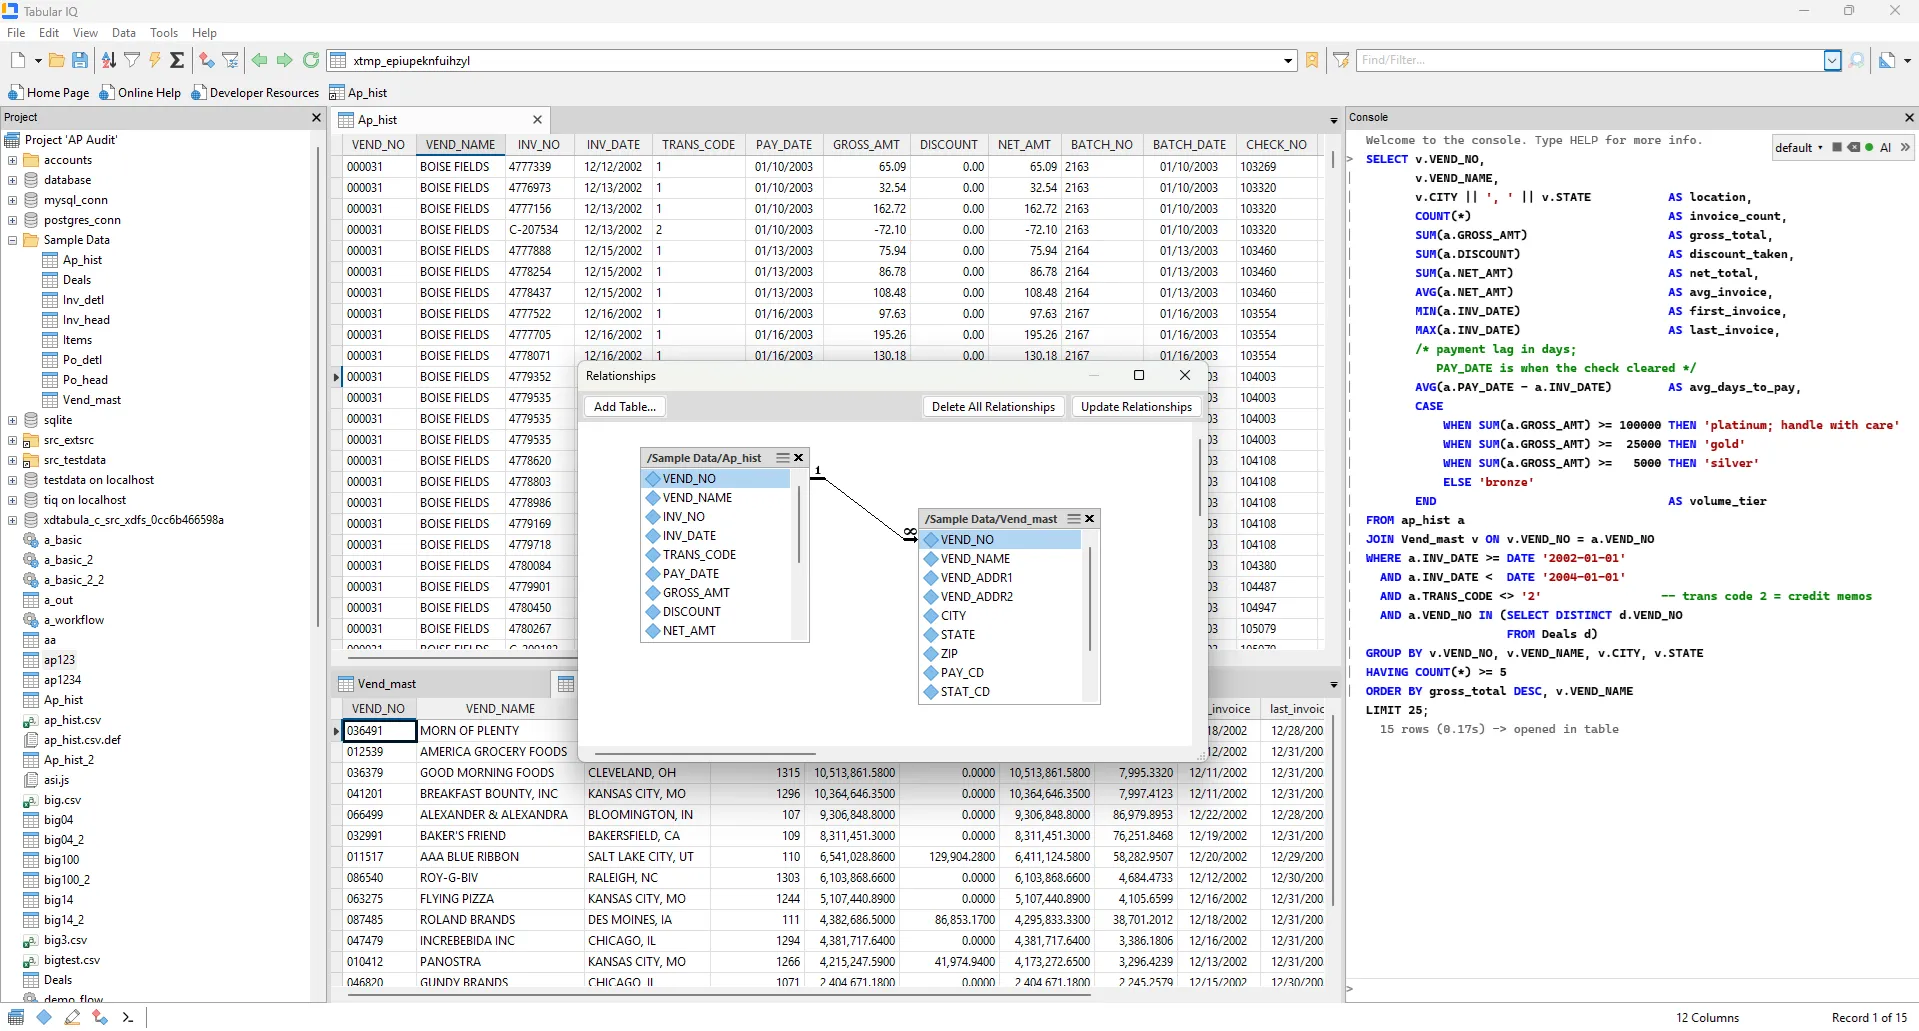Open the Help menu

(x=205, y=33)
